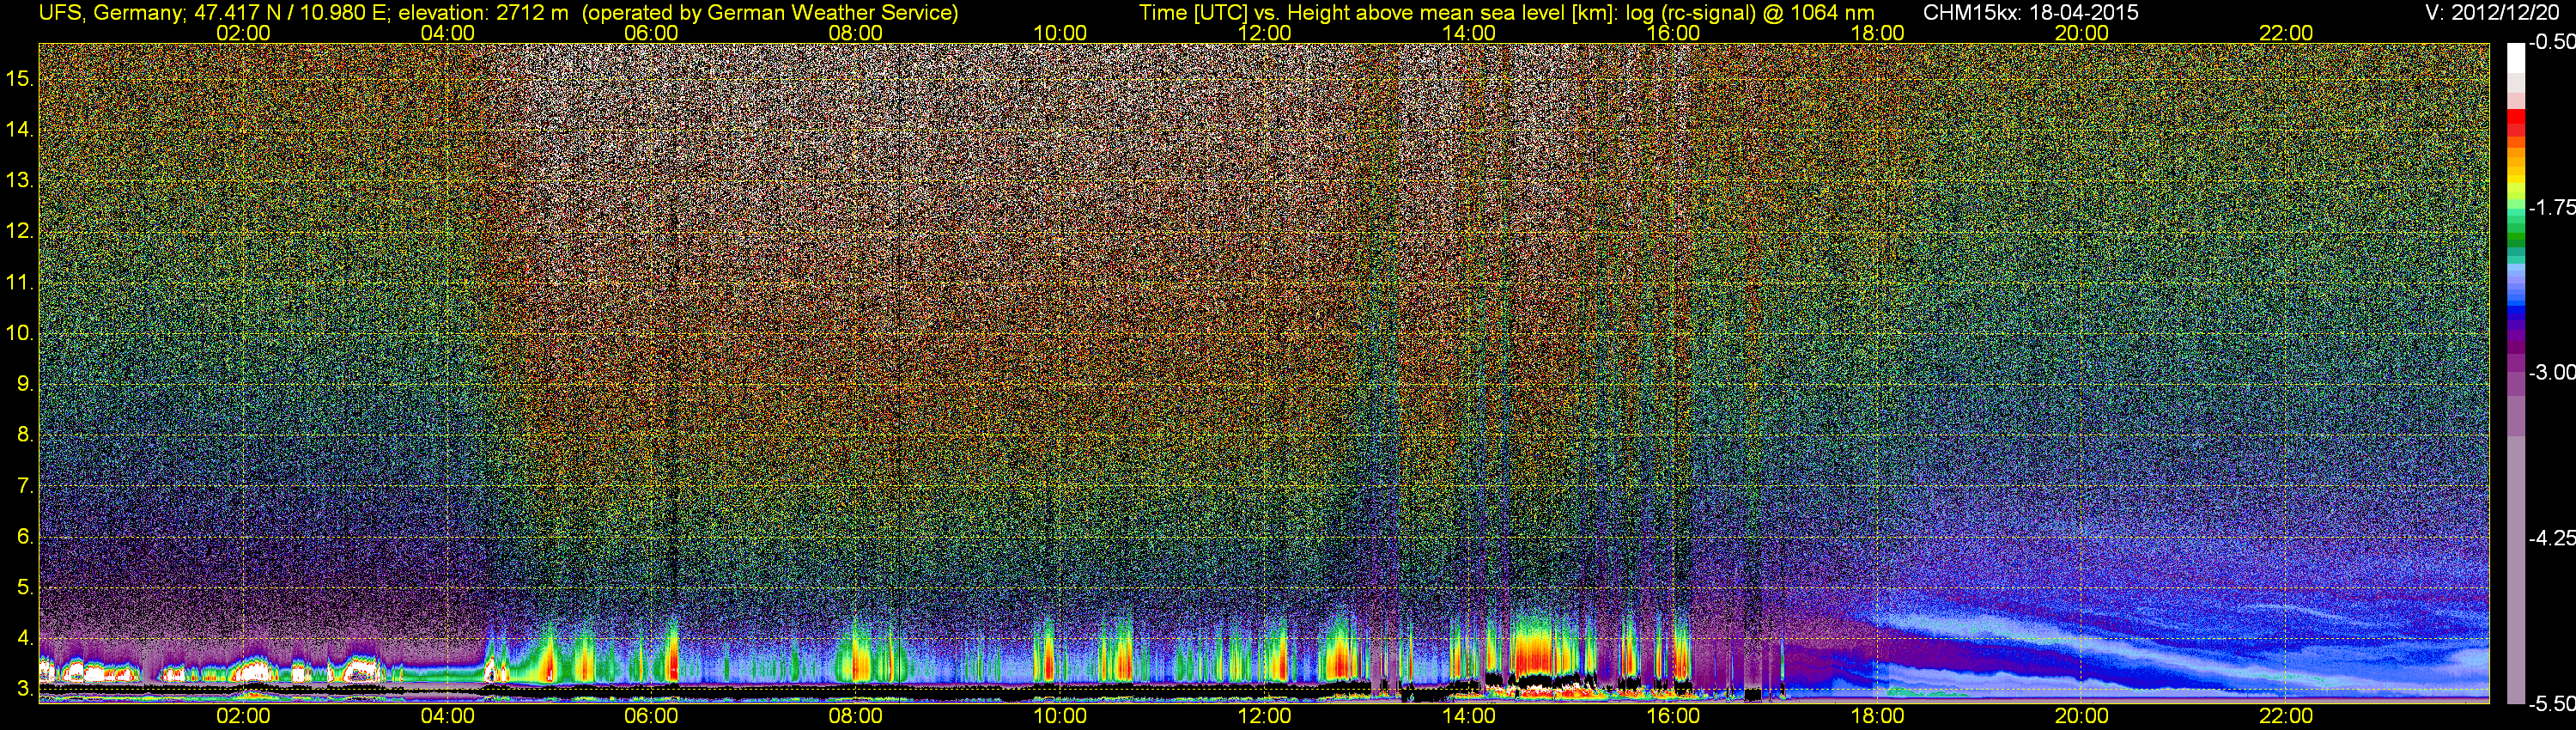Click the 12:00 label on bottom time axis

(1264, 716)
